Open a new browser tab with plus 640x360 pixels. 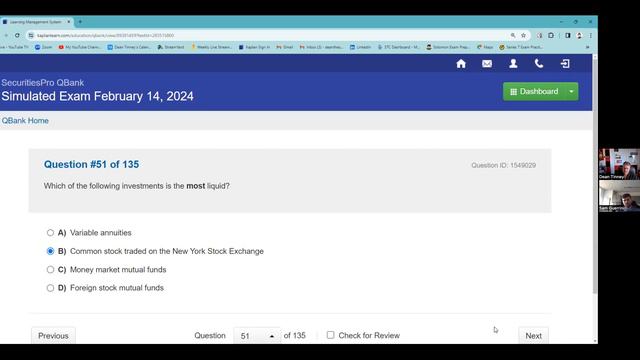click(x=80, y=22)
